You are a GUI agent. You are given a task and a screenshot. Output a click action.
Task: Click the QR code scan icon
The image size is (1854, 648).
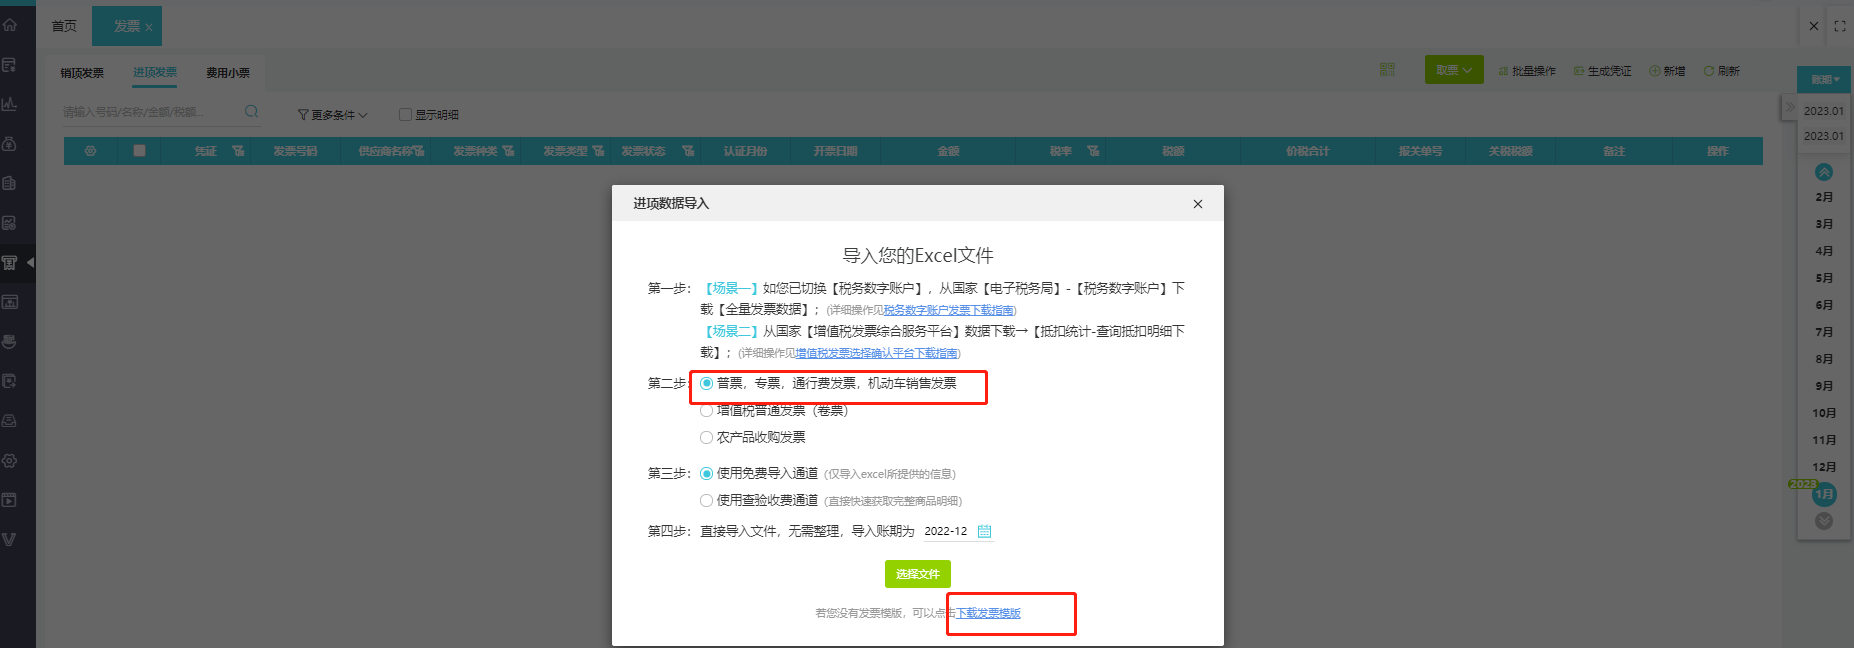click(1387, 70)
